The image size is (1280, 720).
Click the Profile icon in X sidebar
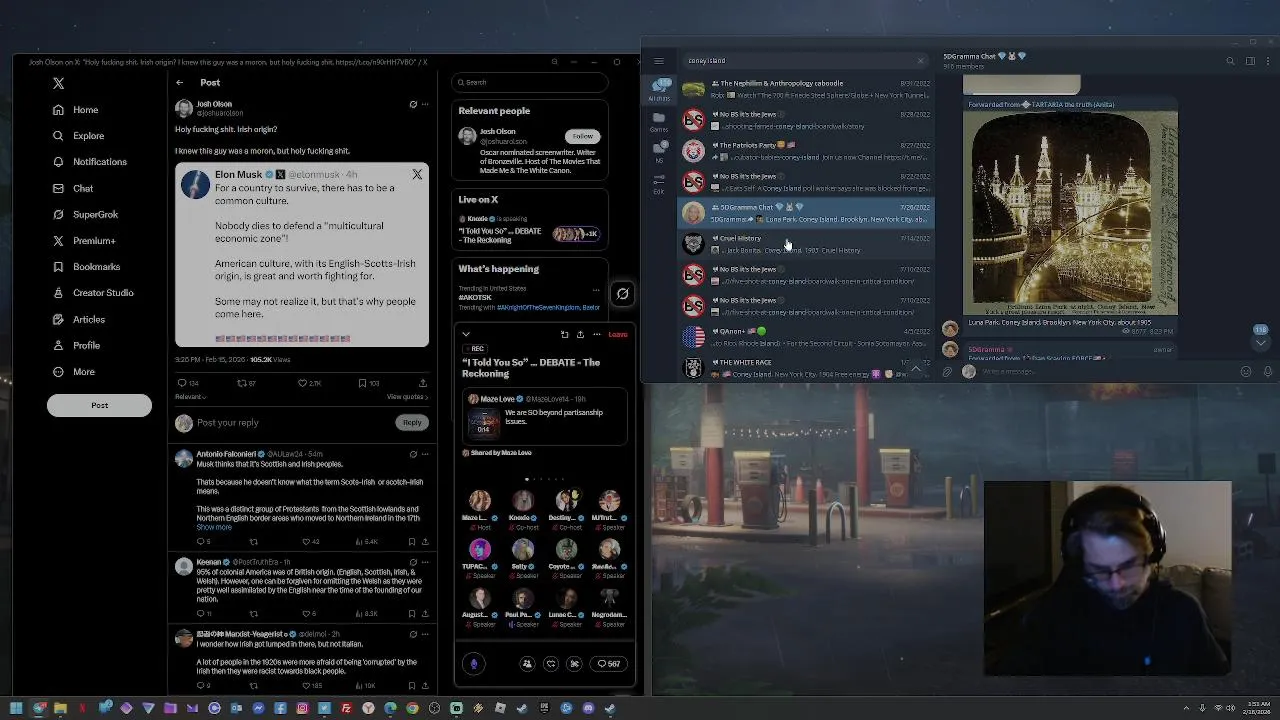pos(58,345)
